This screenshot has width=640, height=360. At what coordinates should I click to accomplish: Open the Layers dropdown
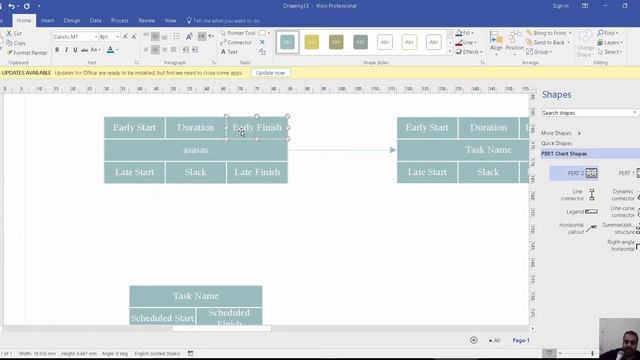(x=610, y=42)
